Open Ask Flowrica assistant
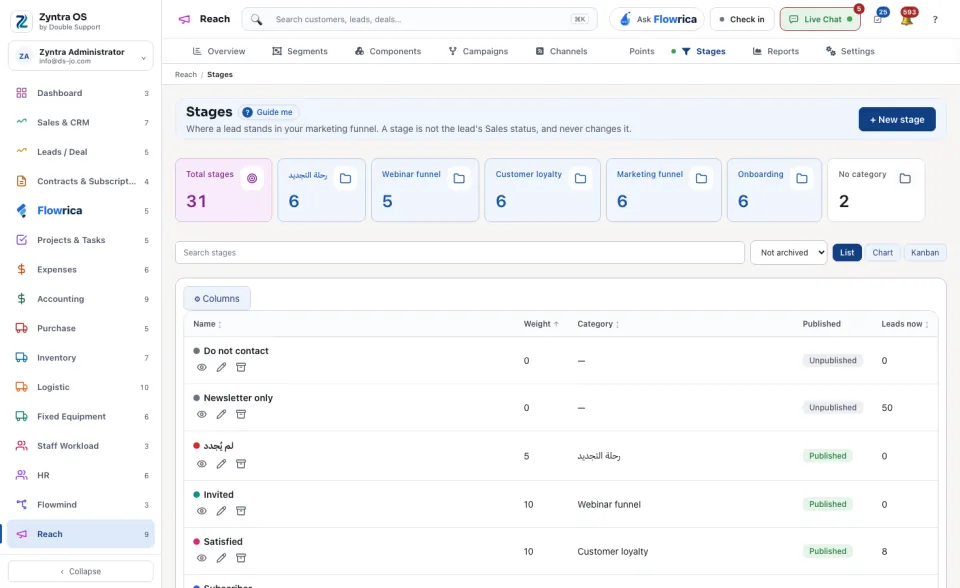Screen dimensions: 960x588 click(x=657, y=19)
